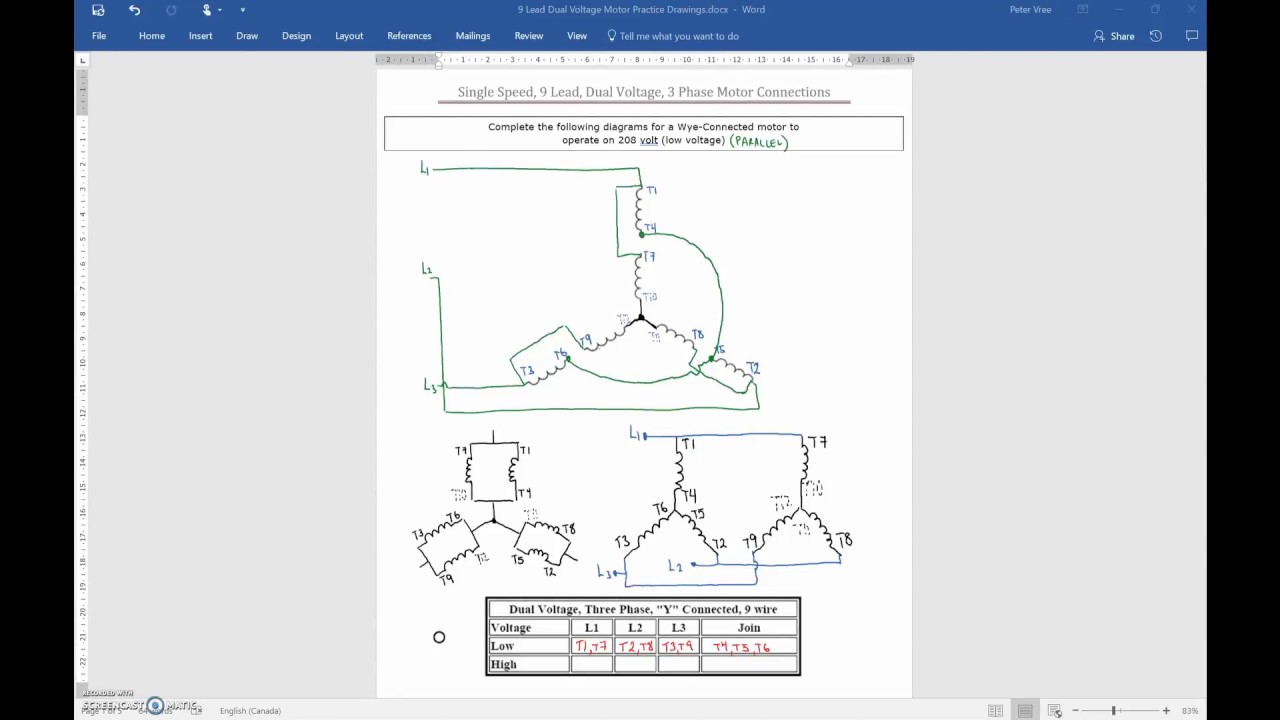
Task: Open the References ribbon tab
Action: click(409, 36)
